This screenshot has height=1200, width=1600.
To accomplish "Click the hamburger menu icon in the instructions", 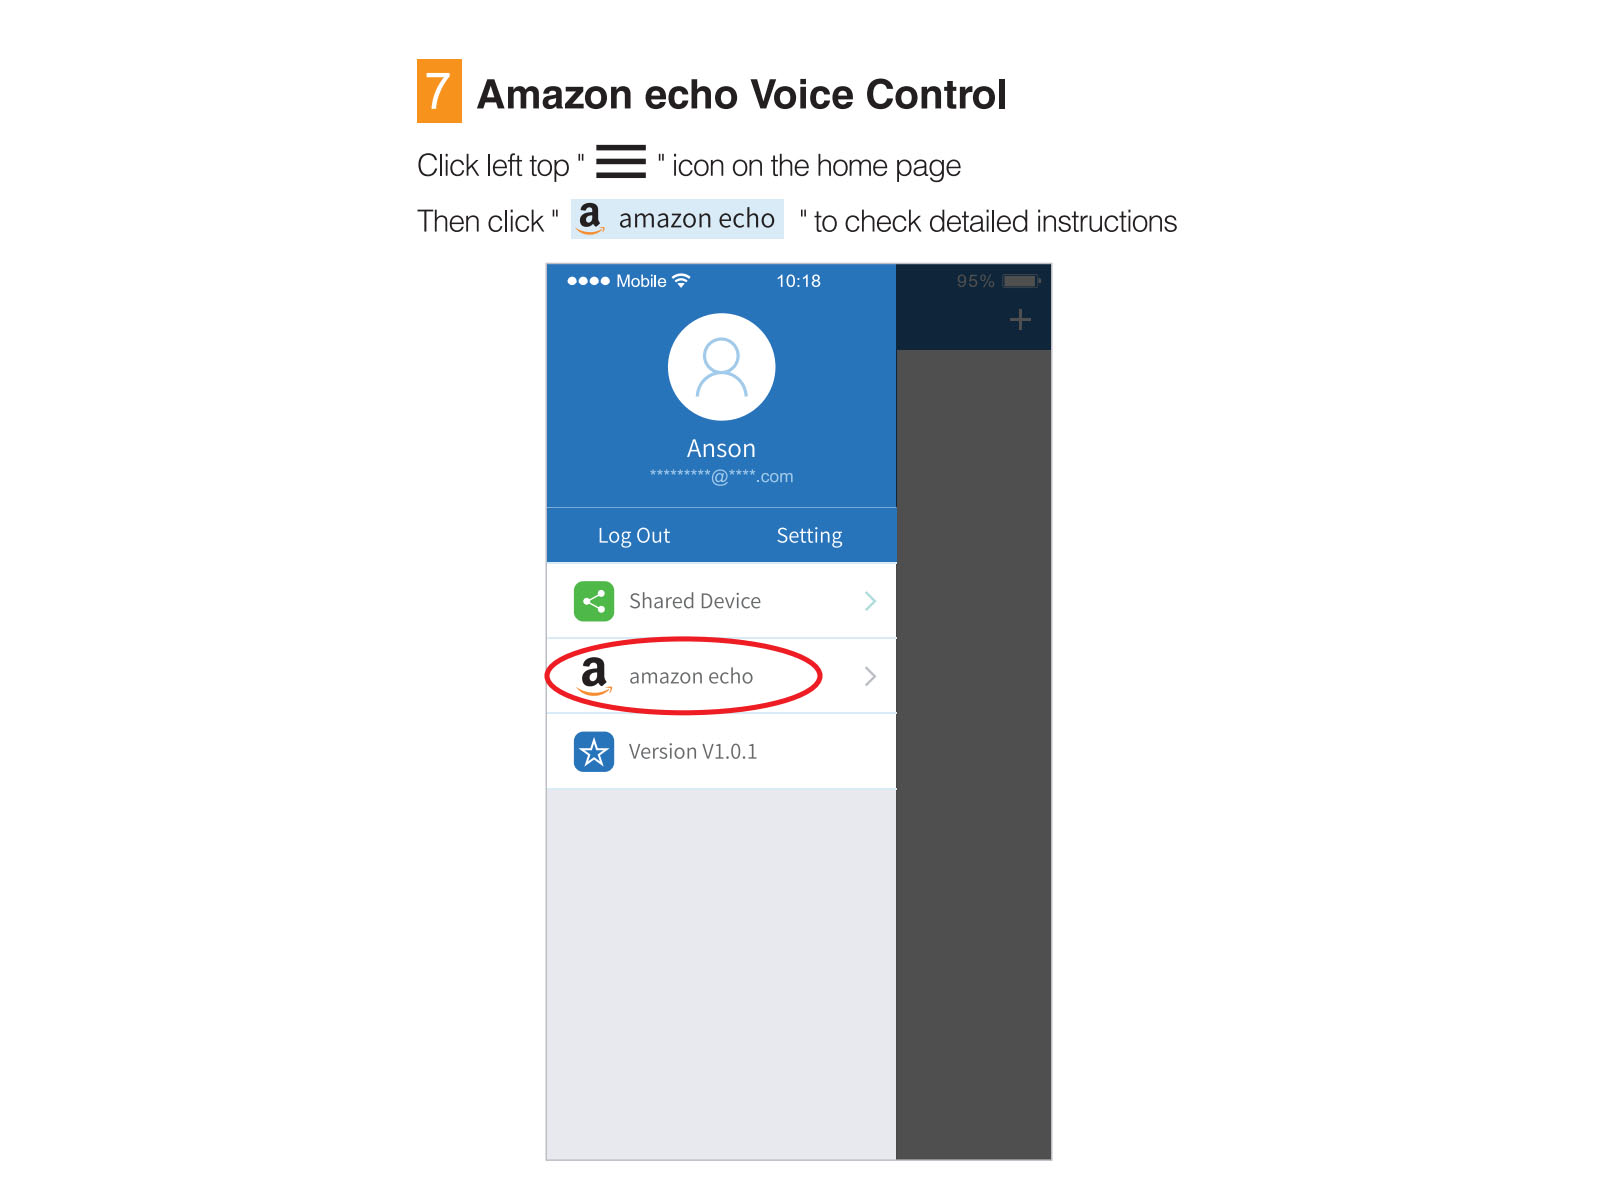I will click(x=621, y=161).
